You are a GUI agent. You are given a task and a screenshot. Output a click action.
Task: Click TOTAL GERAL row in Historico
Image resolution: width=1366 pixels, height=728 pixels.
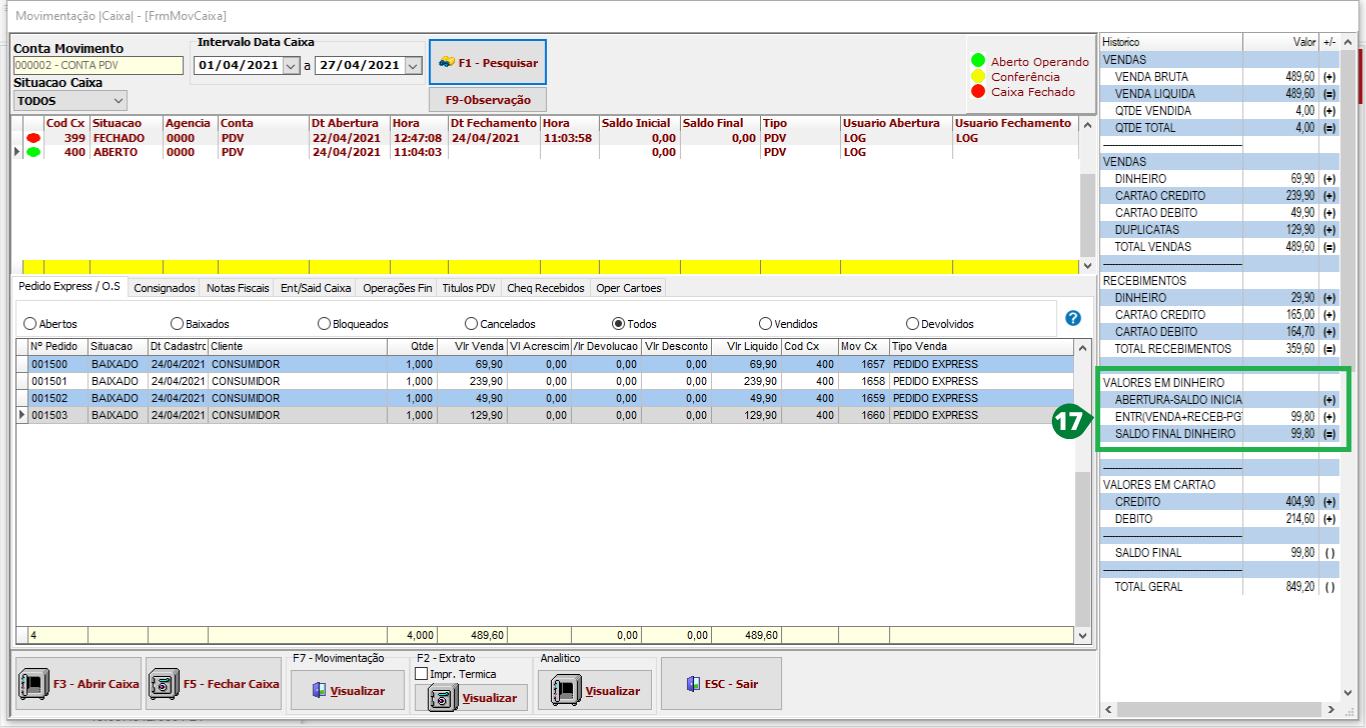1219,586
